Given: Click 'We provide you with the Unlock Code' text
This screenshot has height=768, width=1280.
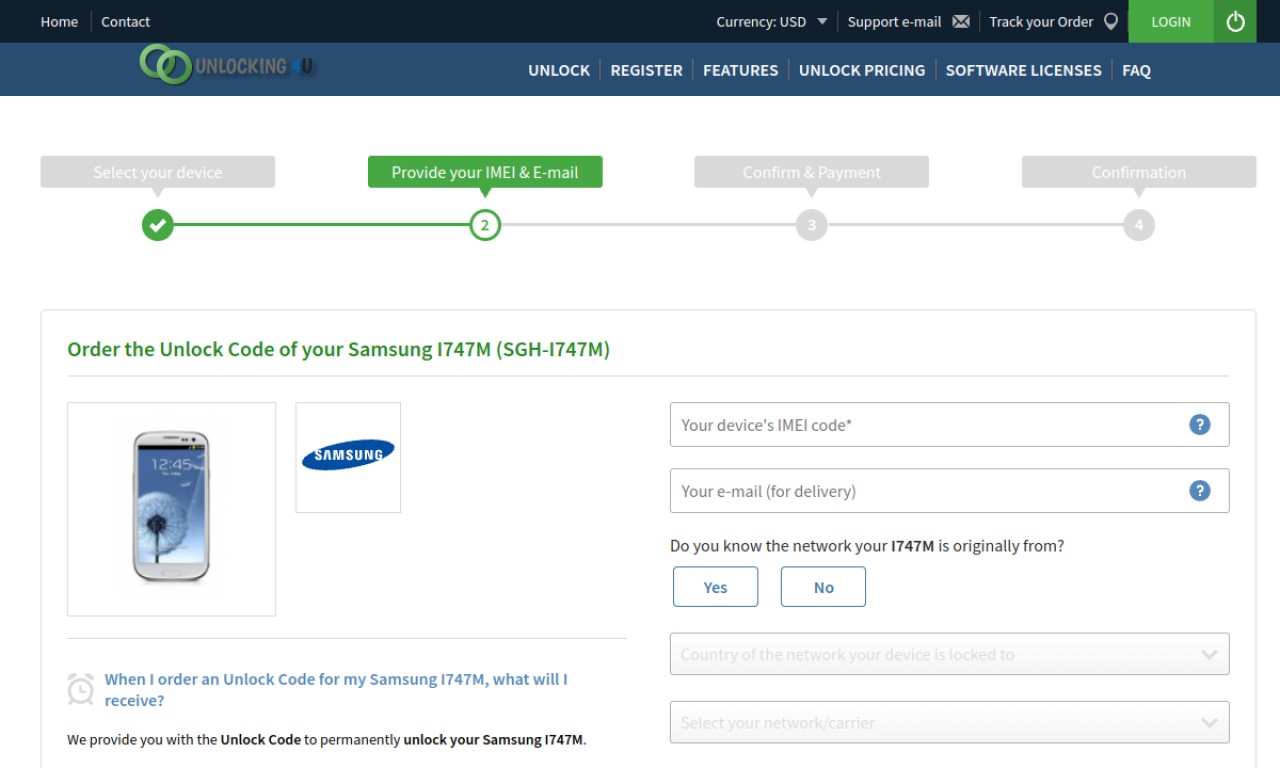Looking at the screenshot, I should [326, 740].
